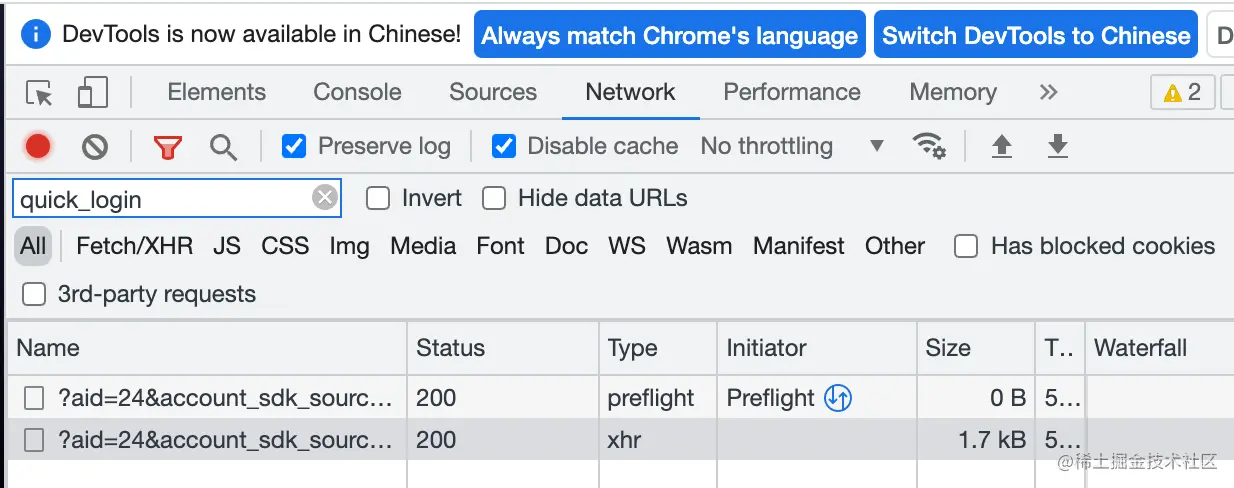
Task: Filter requests by Fetch/XHR type
Action: pyautogui.click(x=135, y=246)
